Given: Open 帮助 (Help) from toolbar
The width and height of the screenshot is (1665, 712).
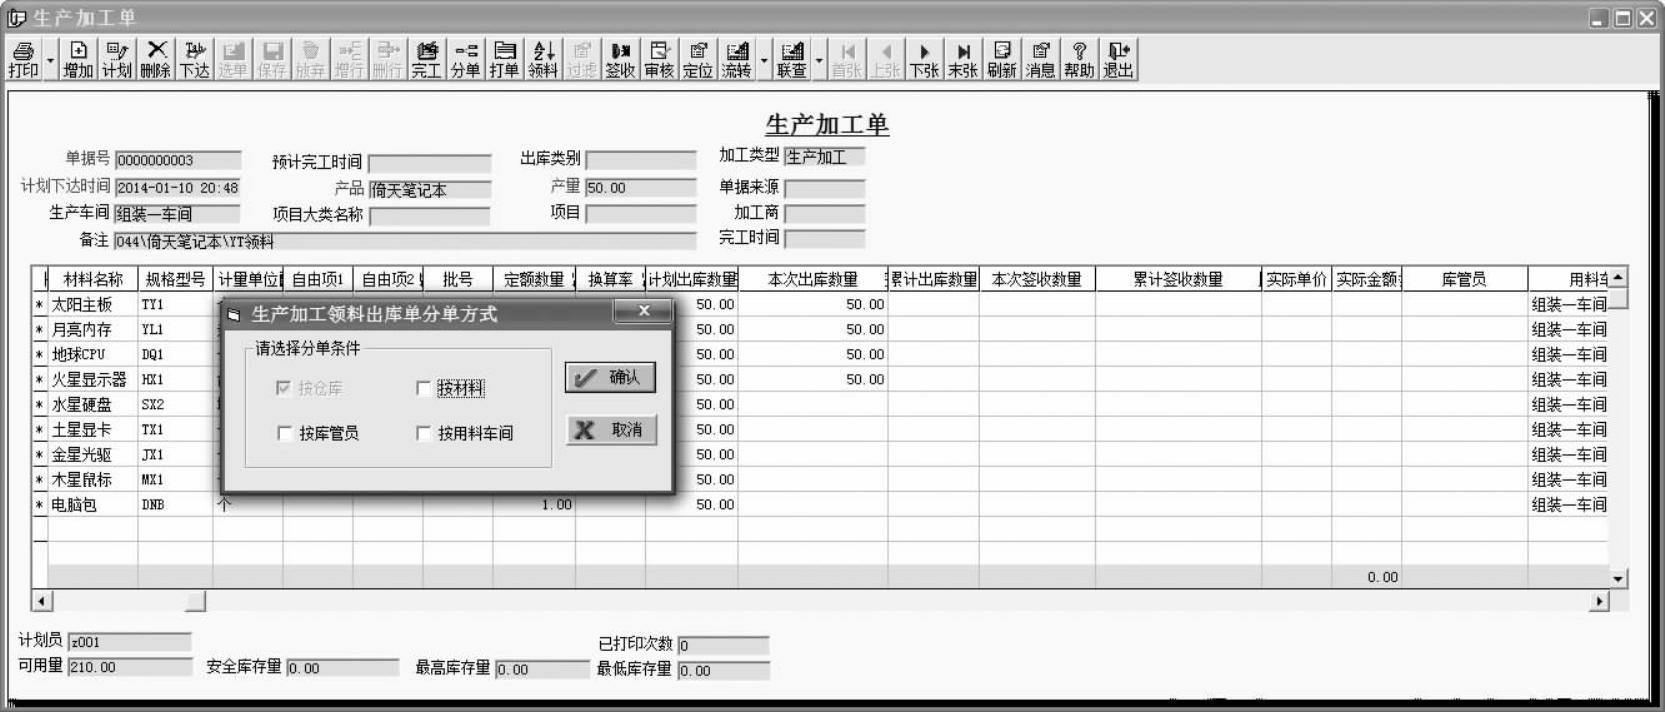Looking at the screenshot, I should pos(1080,60).
